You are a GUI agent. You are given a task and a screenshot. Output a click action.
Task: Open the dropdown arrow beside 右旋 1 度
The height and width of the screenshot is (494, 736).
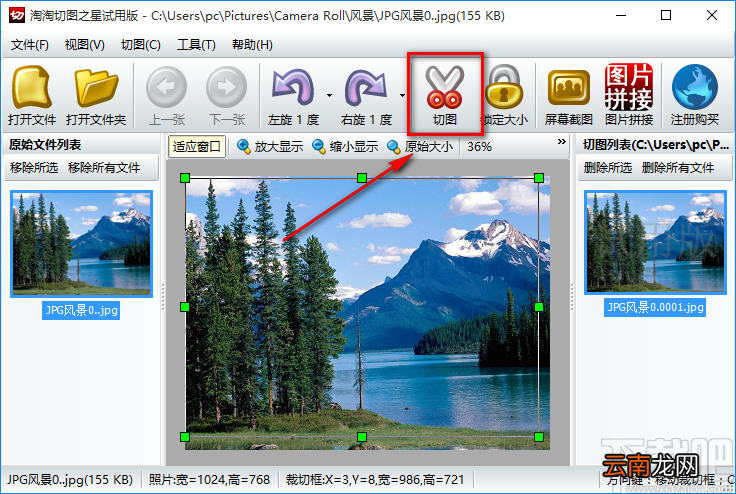[402, 95]
